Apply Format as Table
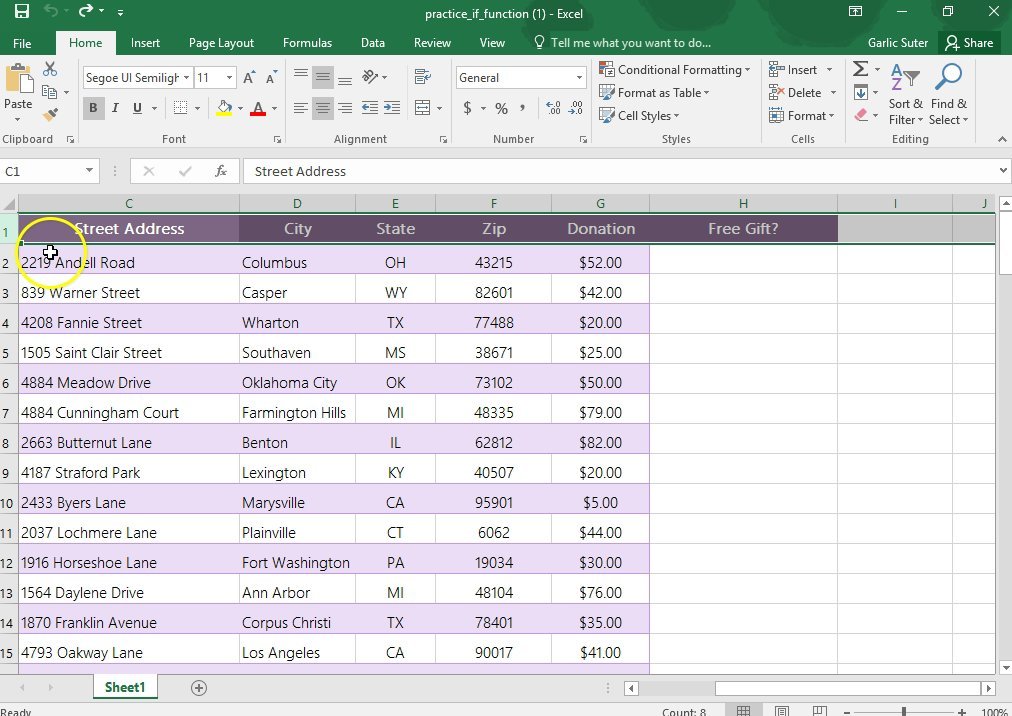1012x716 pixels. [654, 92]
